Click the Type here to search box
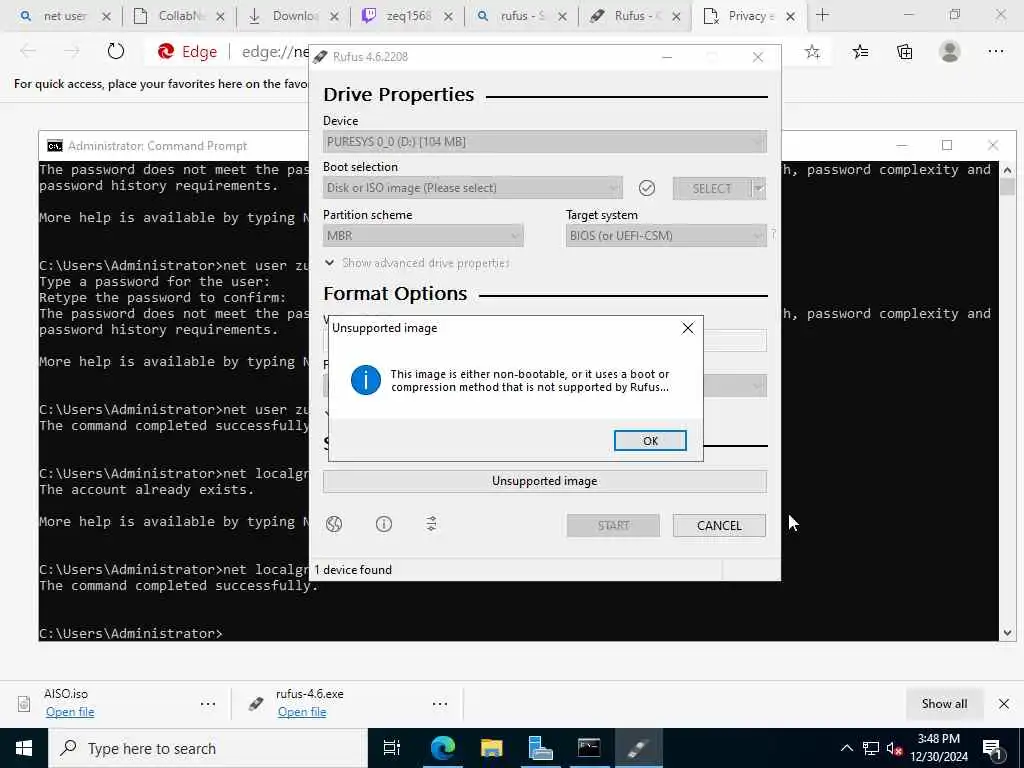This screenshot has height=768, width=1024. 208,748
